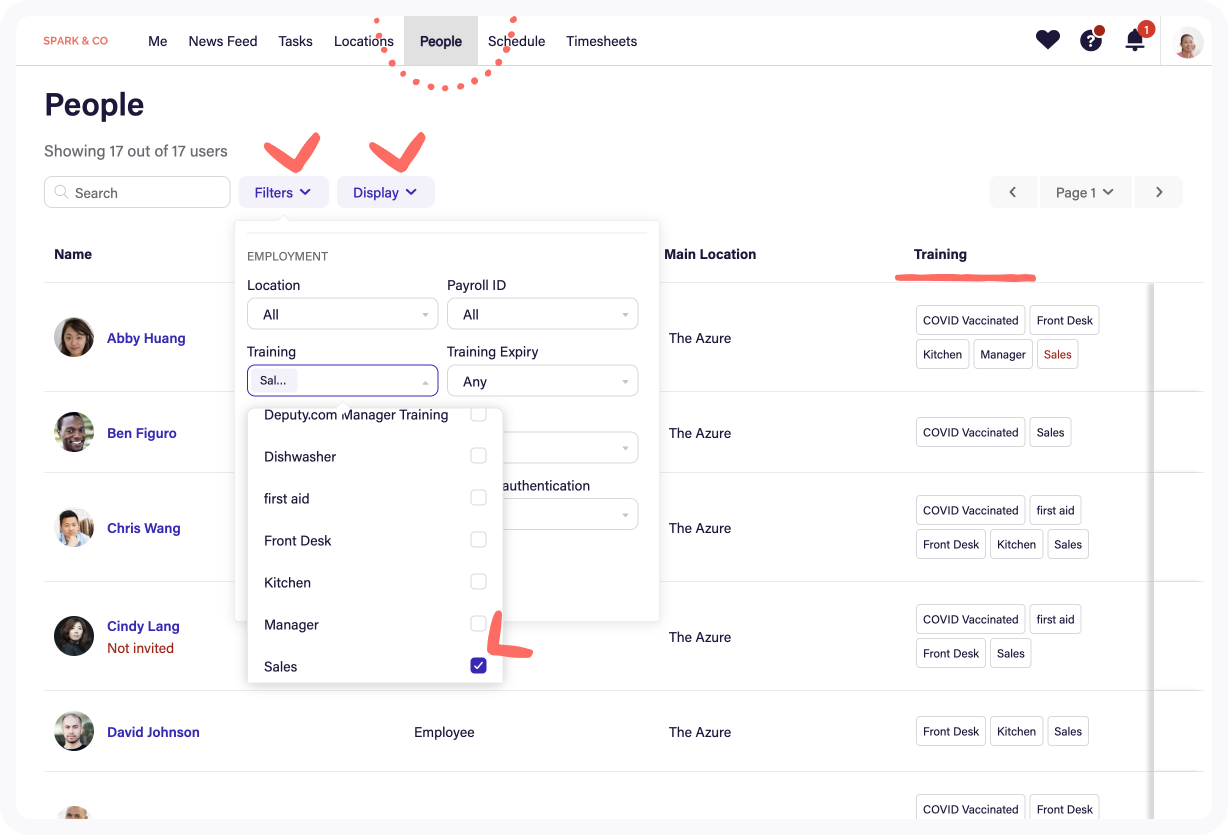Click Abby Huang's profile photo

74,338
